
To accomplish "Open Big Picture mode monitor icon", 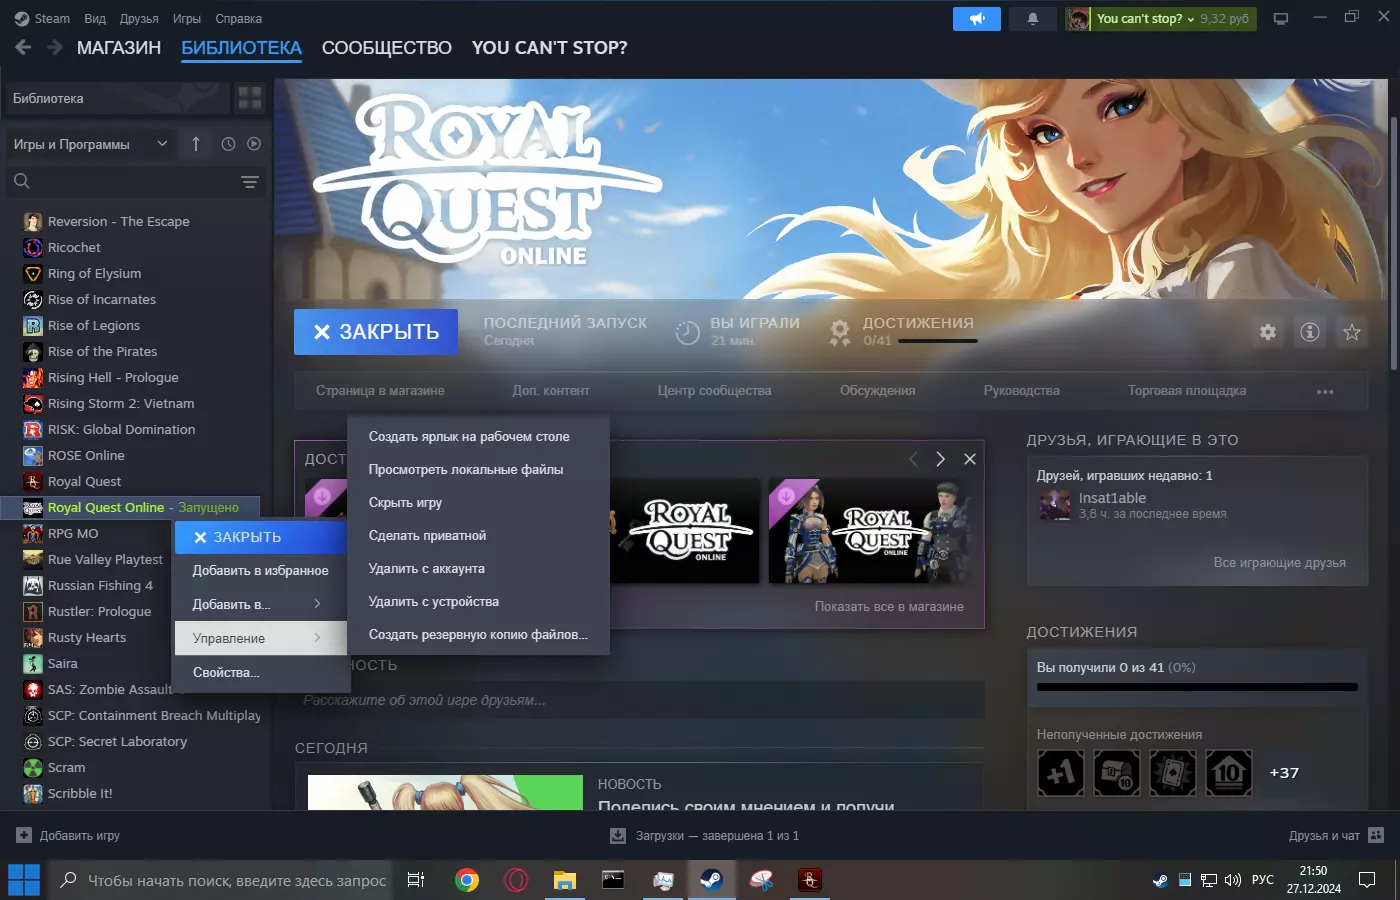I will coord(1281,19).
